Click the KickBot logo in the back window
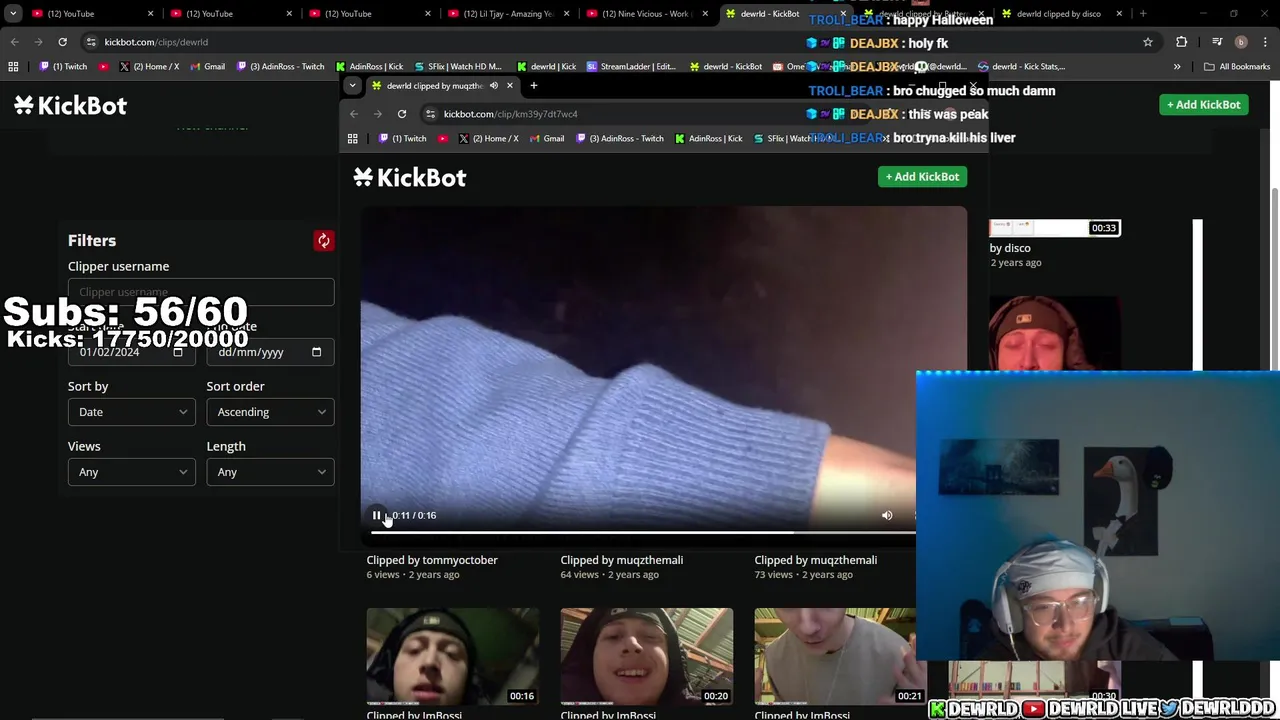The image size is (1280, 720). tap(70, 105)
